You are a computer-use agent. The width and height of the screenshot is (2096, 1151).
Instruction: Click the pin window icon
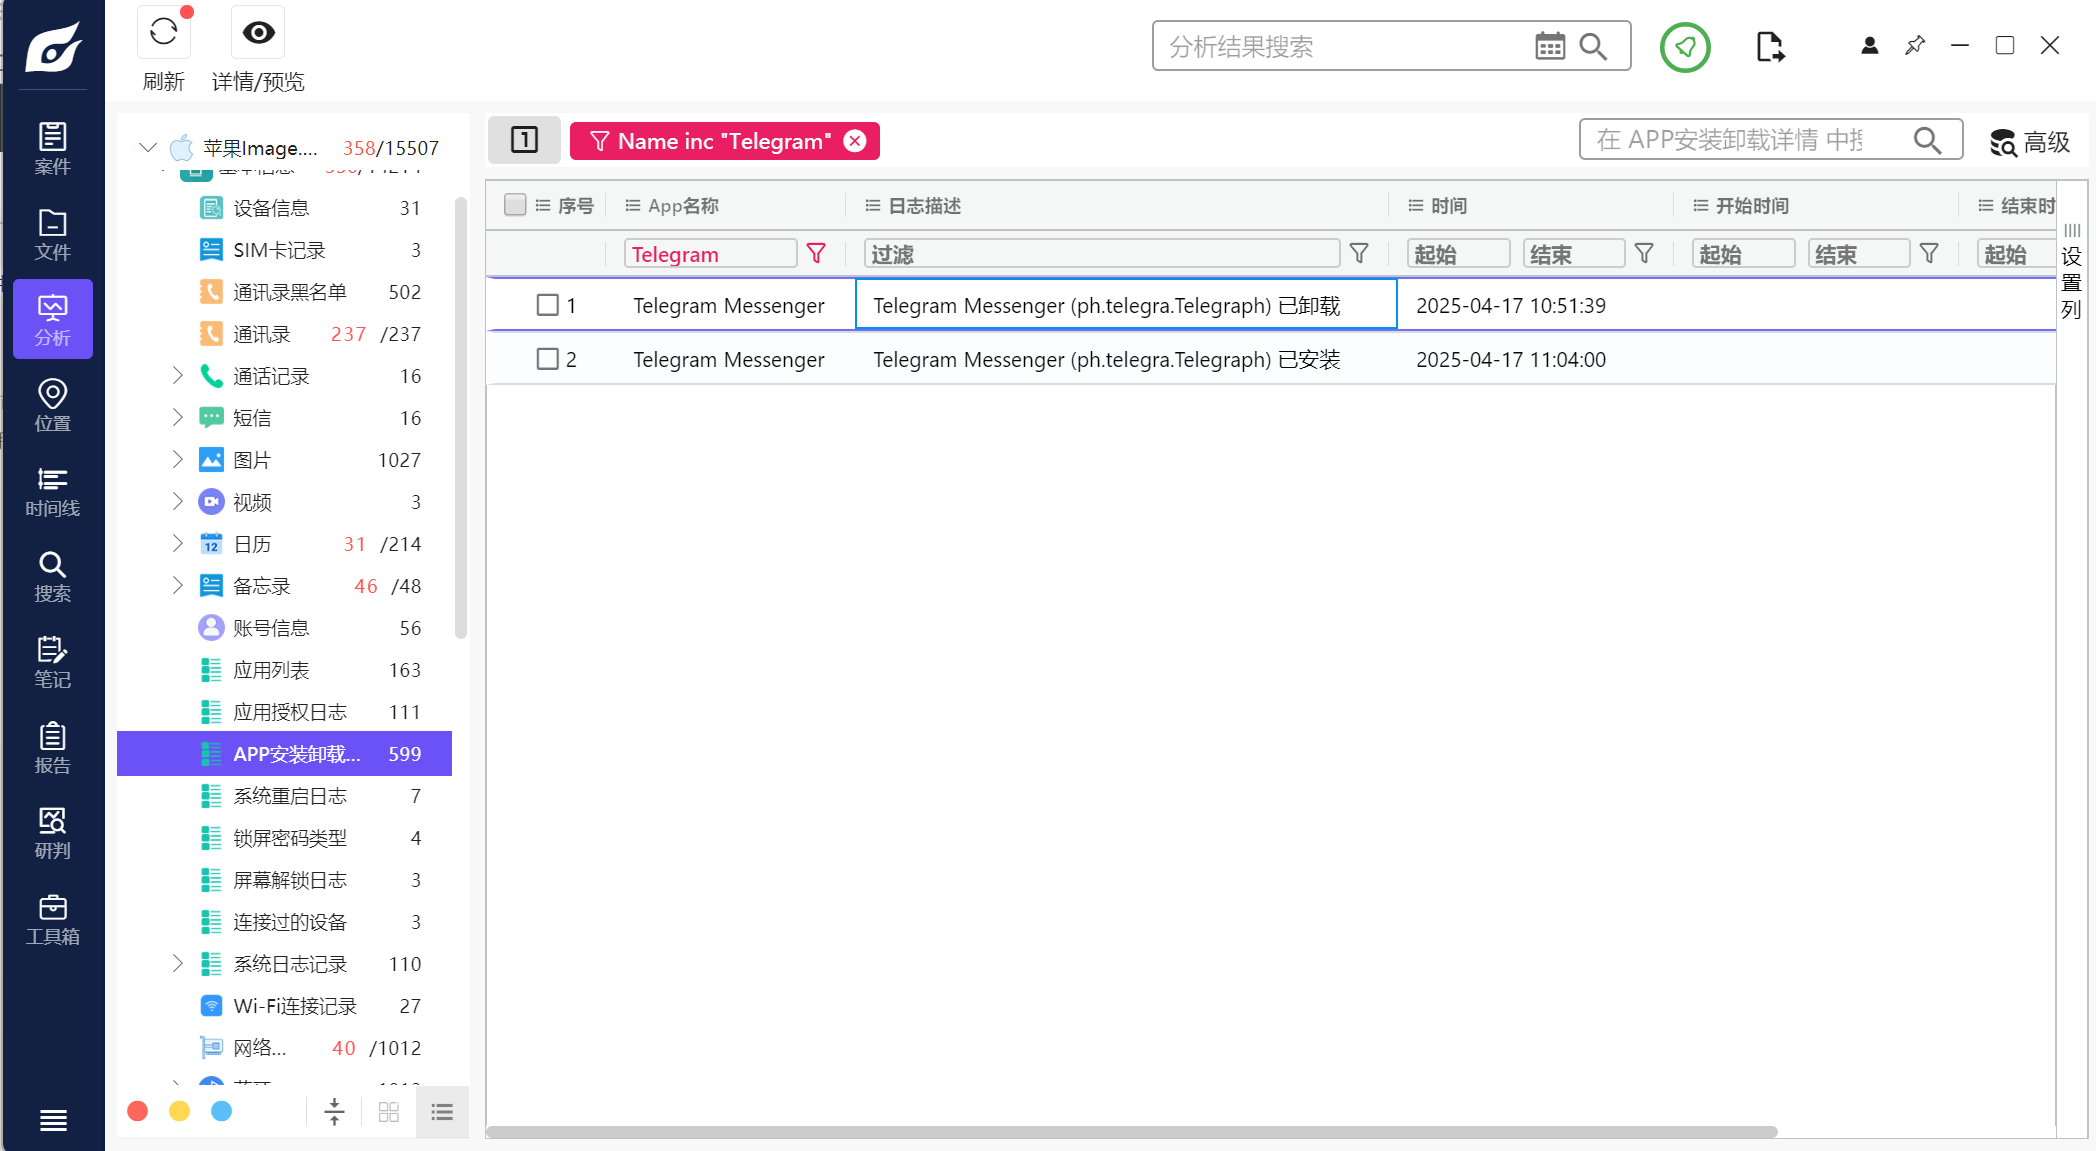tap(1915, 46)
